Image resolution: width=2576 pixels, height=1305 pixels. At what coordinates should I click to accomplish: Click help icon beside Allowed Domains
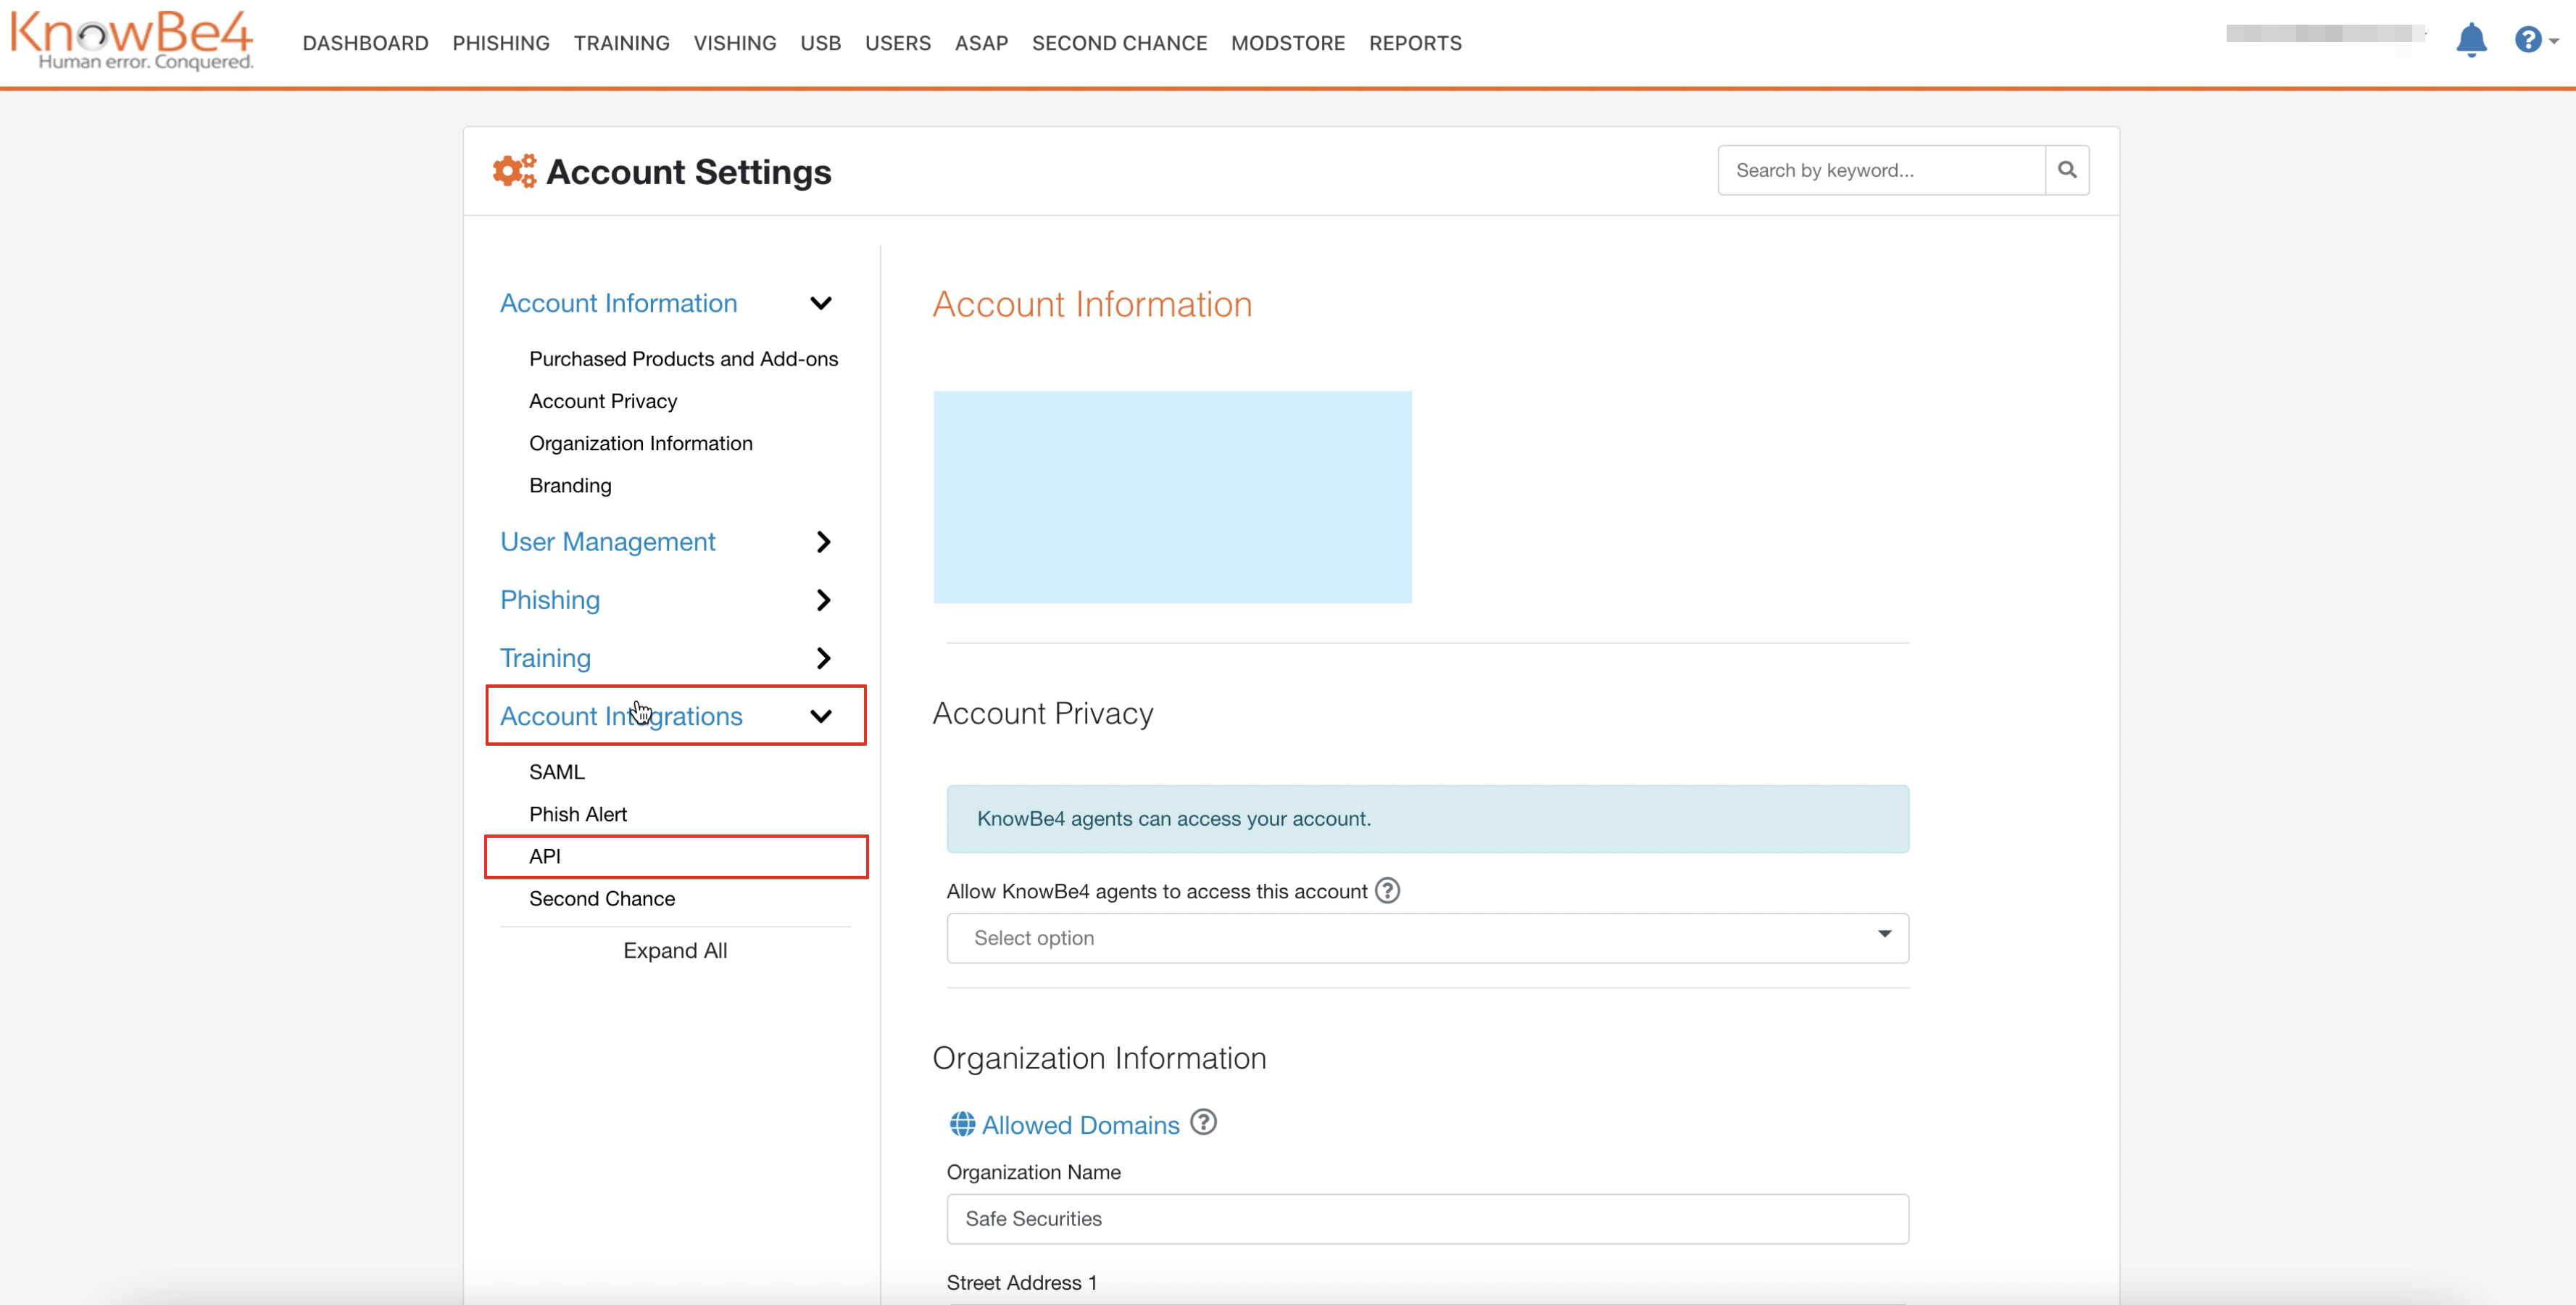(x=1204, y=1122)
